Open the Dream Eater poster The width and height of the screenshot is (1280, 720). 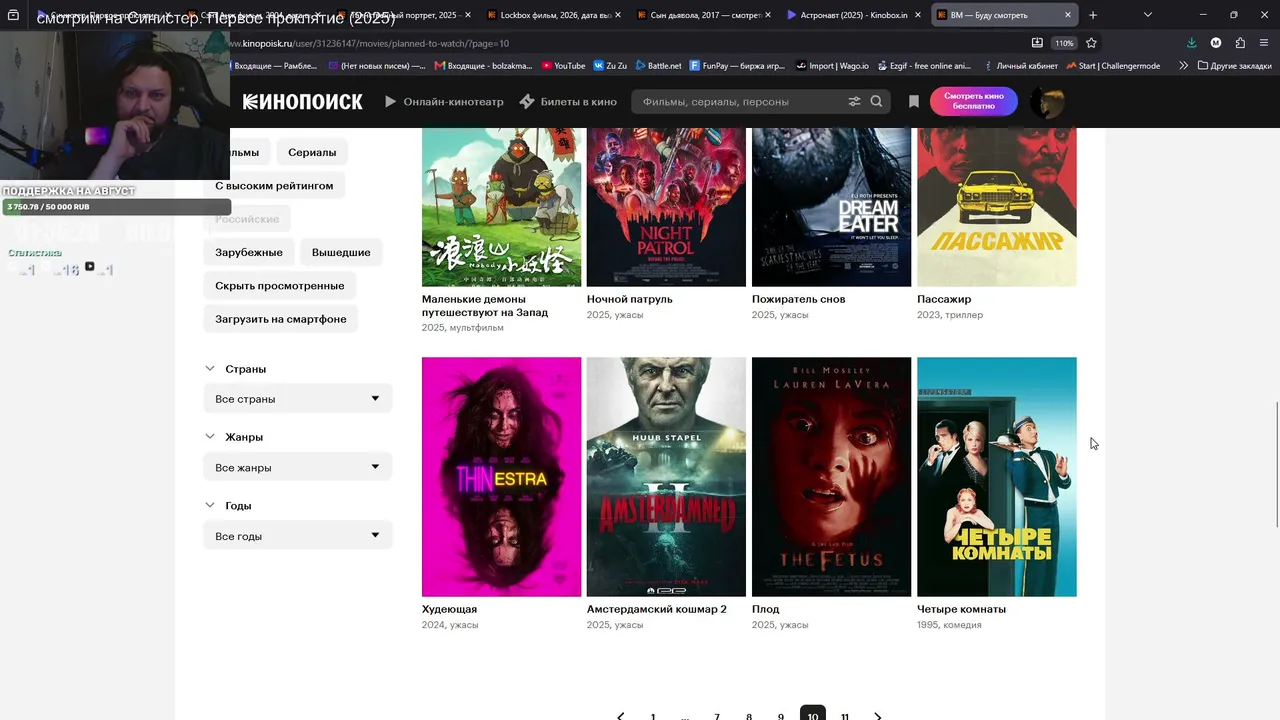832,207
